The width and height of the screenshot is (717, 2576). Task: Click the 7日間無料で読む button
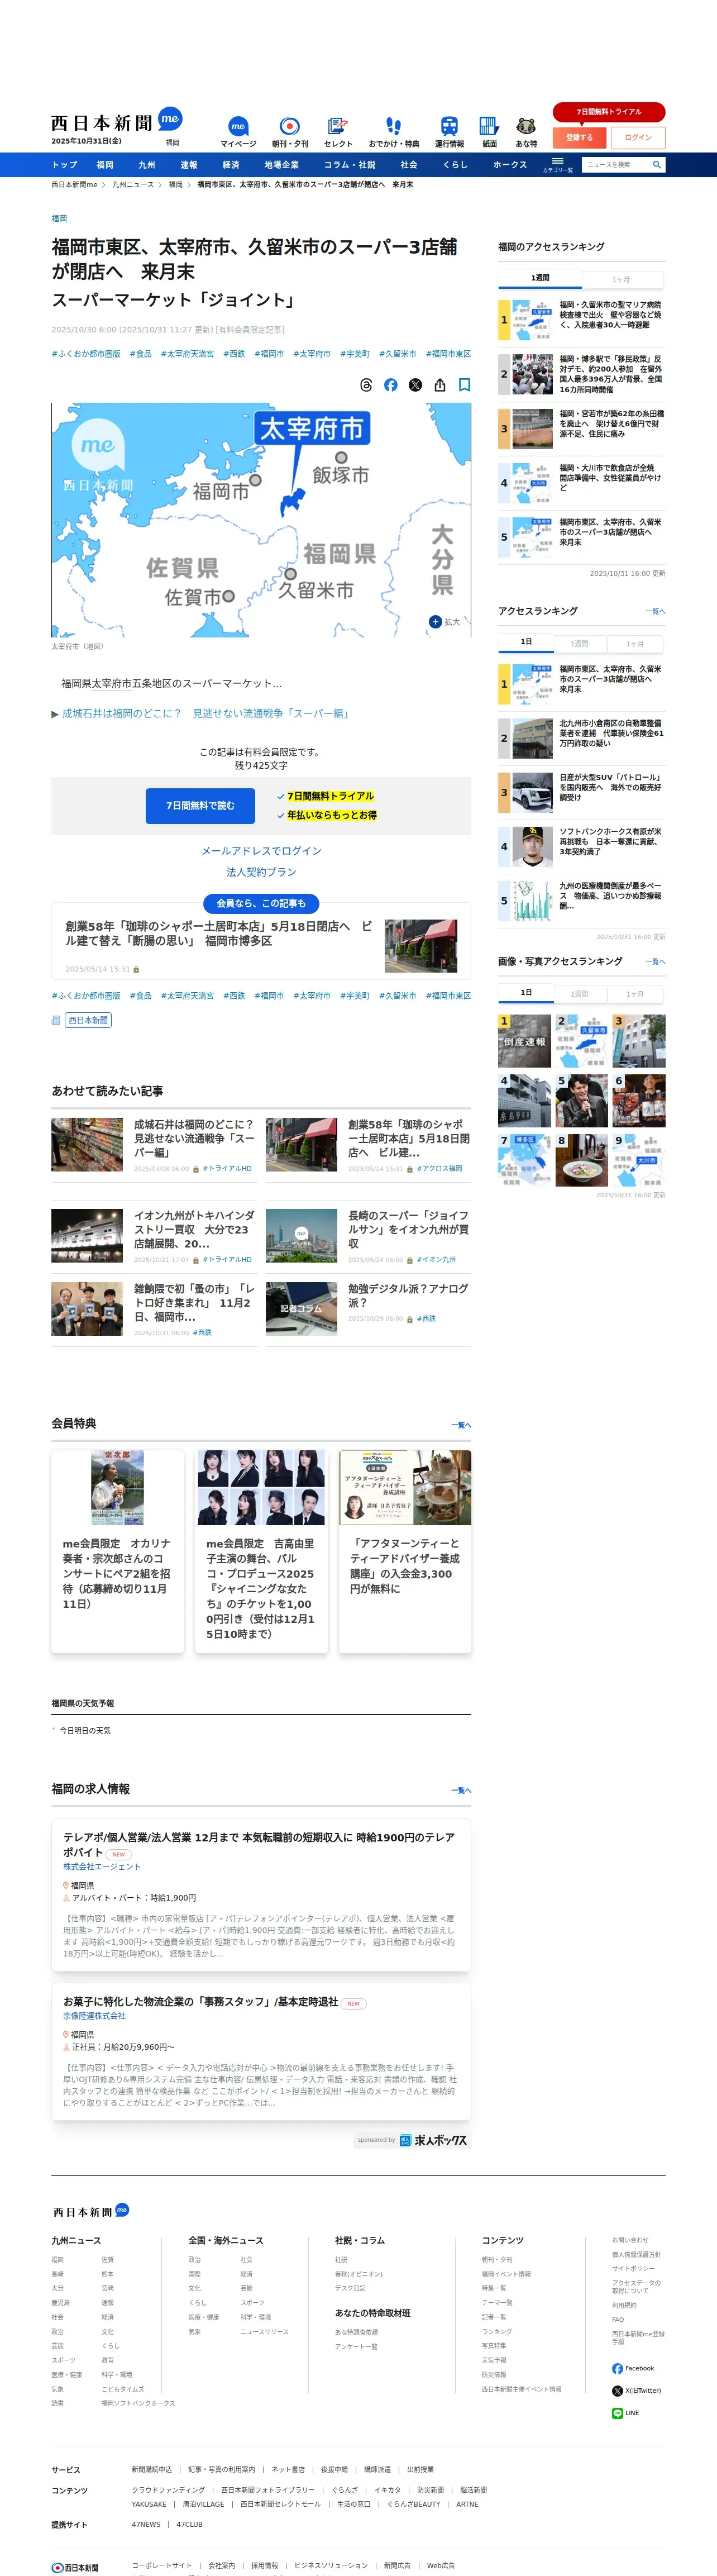200,805
